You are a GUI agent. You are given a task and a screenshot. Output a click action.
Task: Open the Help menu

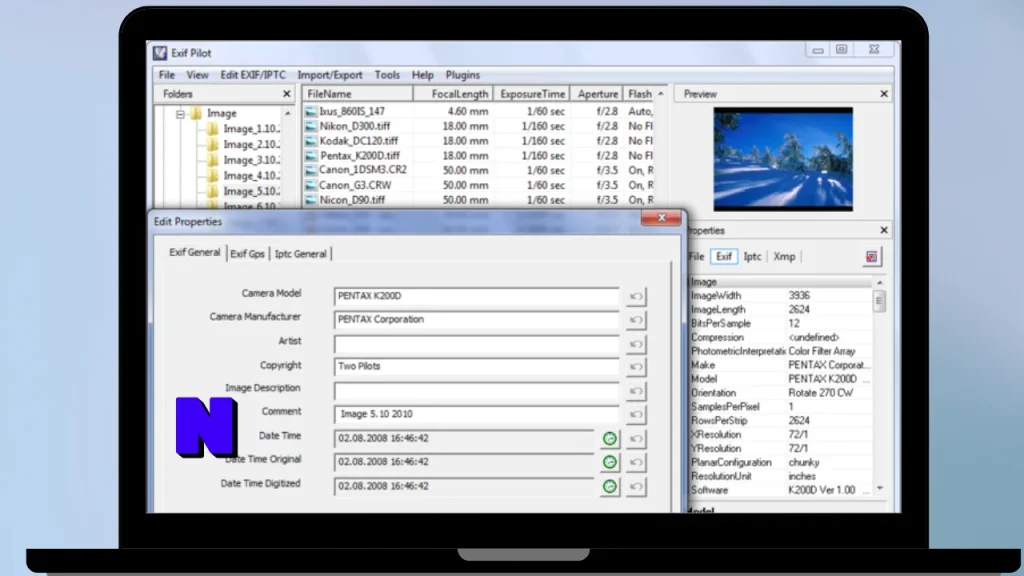423,75
